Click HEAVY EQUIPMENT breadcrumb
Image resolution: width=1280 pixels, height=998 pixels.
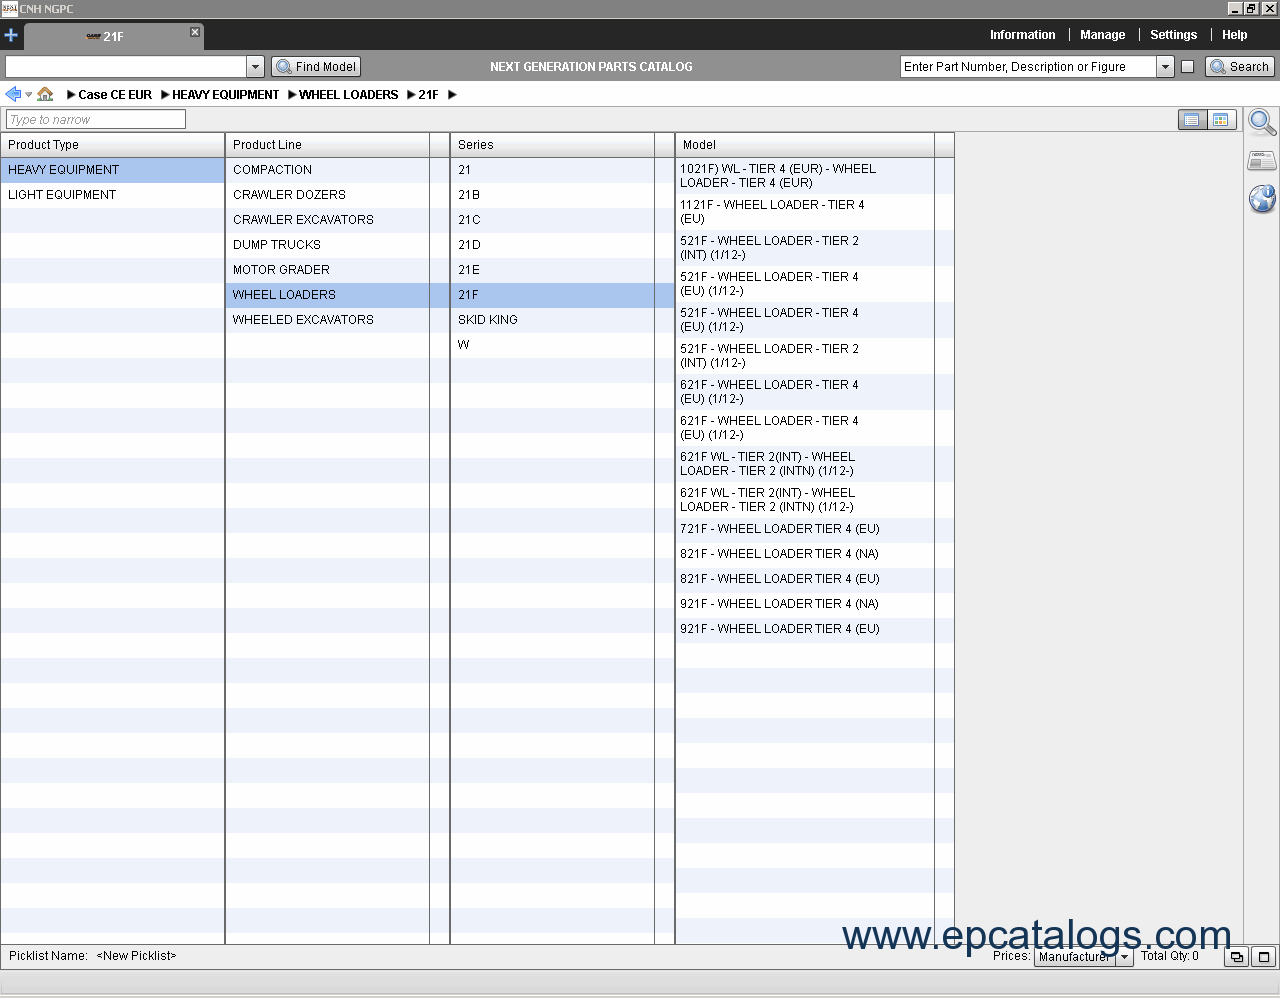click(x=225, y=95)
